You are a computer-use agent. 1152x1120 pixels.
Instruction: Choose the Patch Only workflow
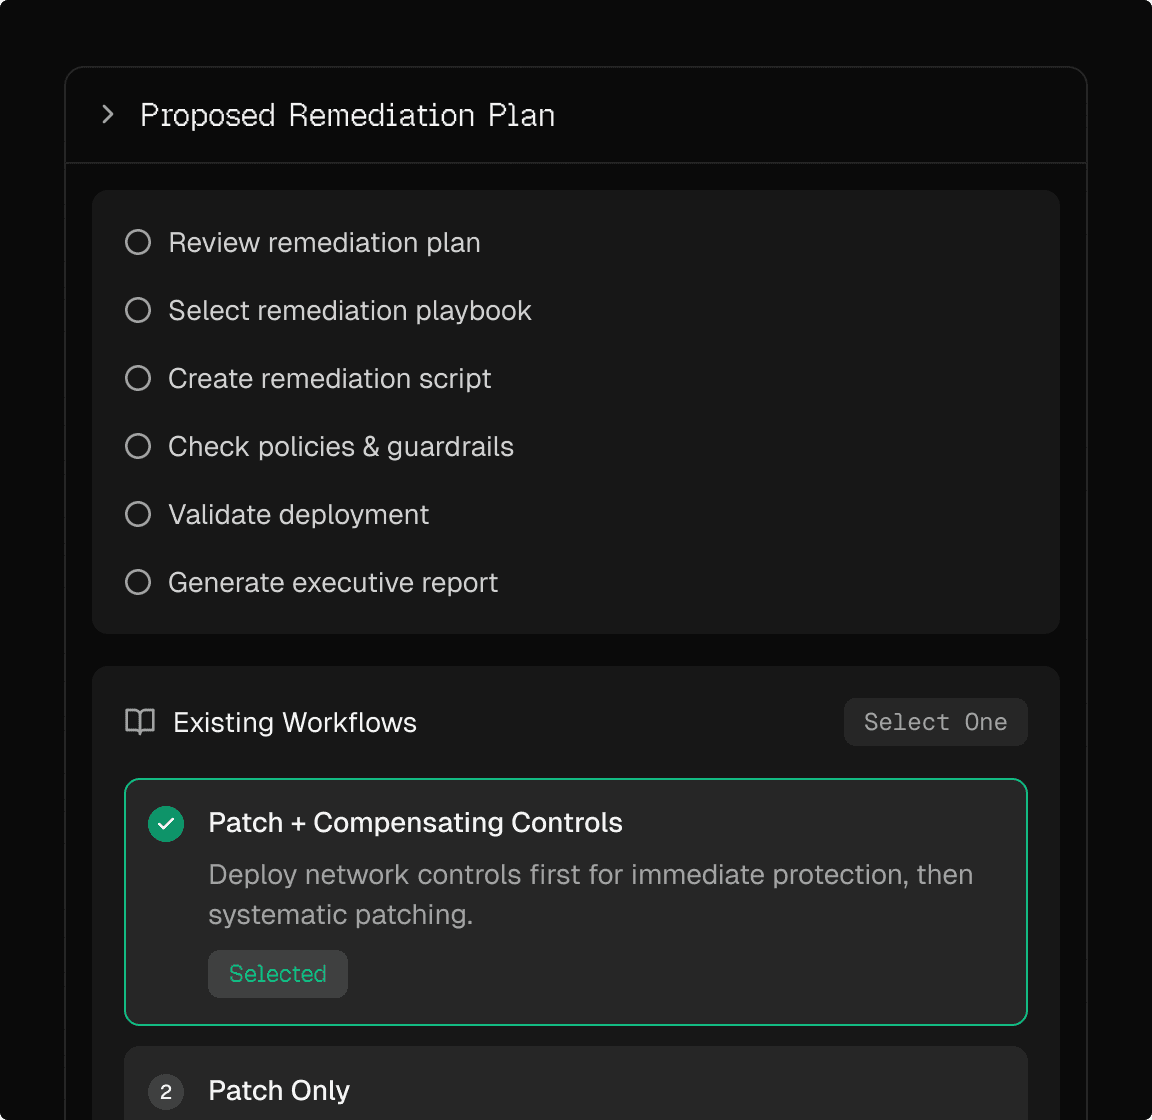click(279, 1091)
